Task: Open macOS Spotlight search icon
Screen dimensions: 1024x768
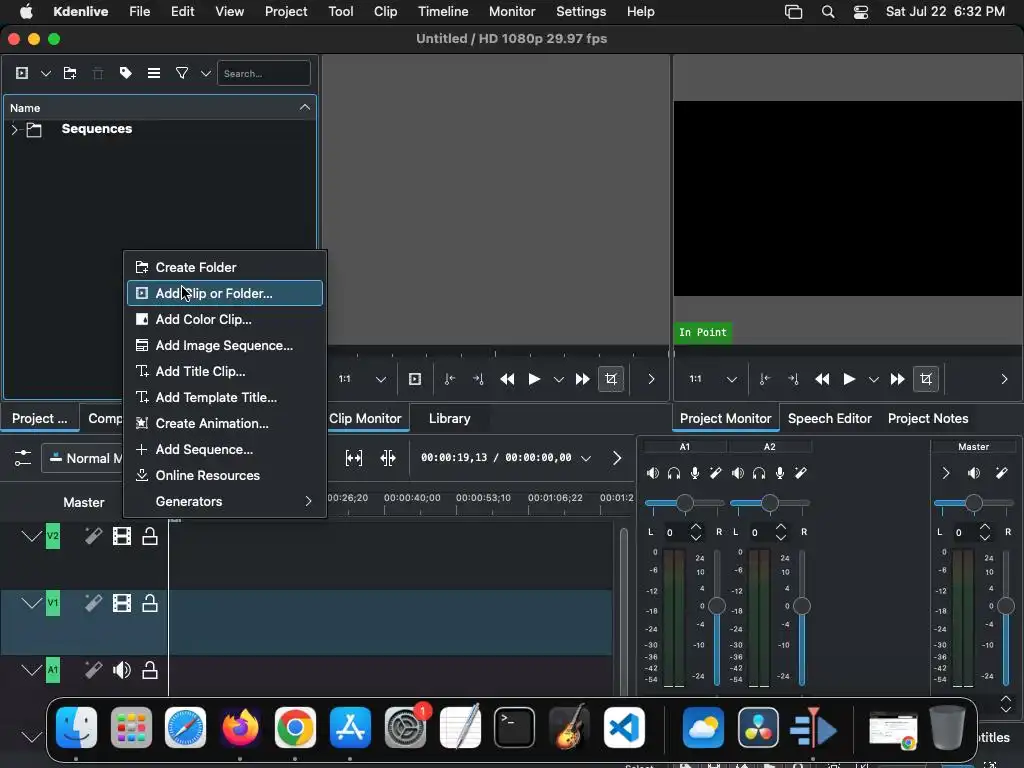Action: (827, 12)
